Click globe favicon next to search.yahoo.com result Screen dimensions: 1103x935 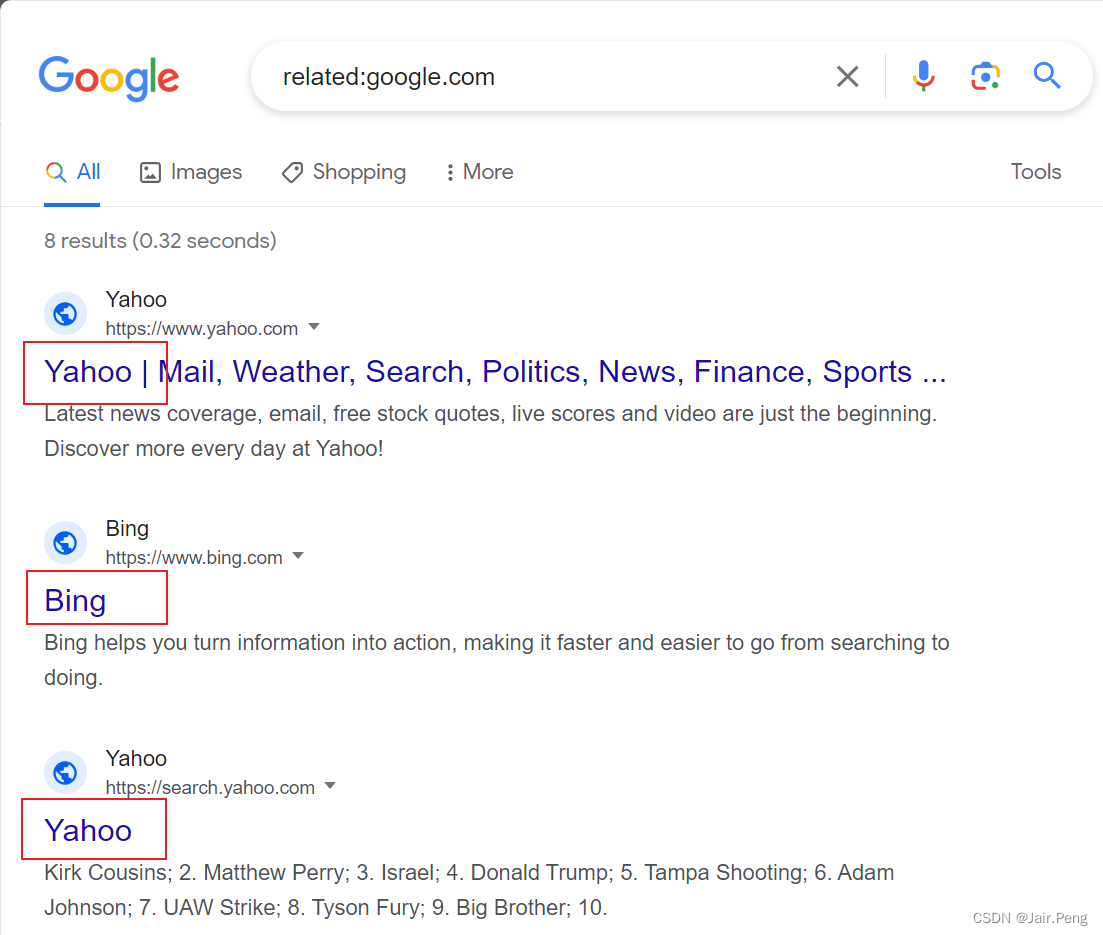(65, 772)
